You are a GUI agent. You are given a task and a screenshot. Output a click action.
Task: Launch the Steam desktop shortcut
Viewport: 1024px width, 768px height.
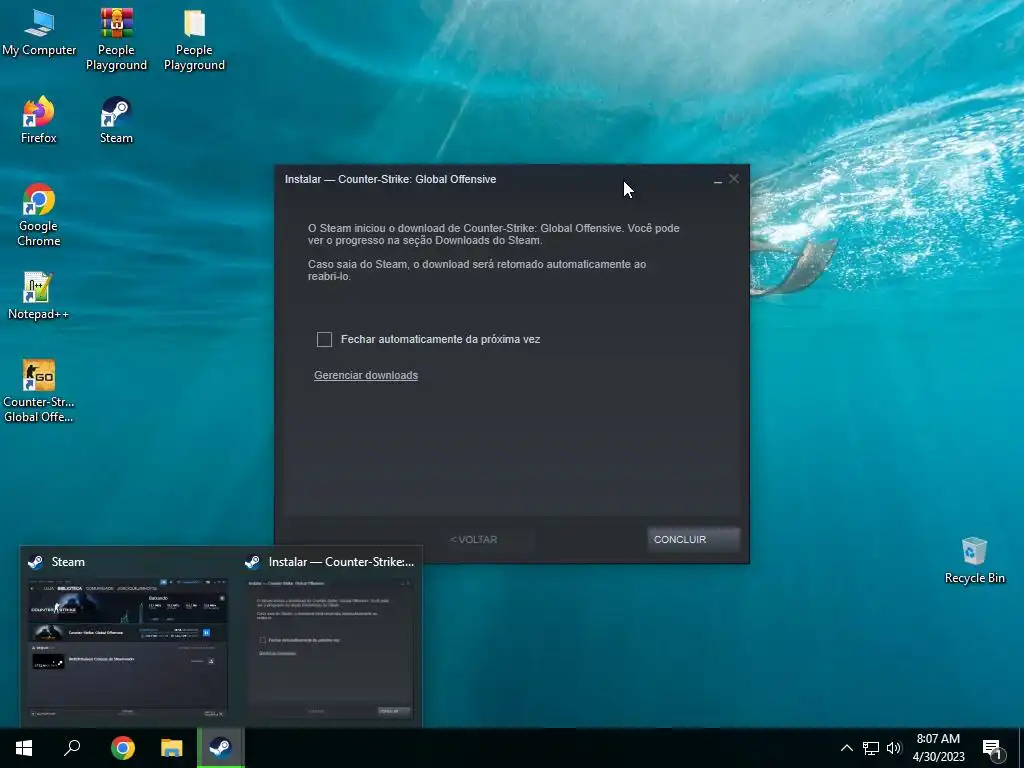click(x=116, y=120)
